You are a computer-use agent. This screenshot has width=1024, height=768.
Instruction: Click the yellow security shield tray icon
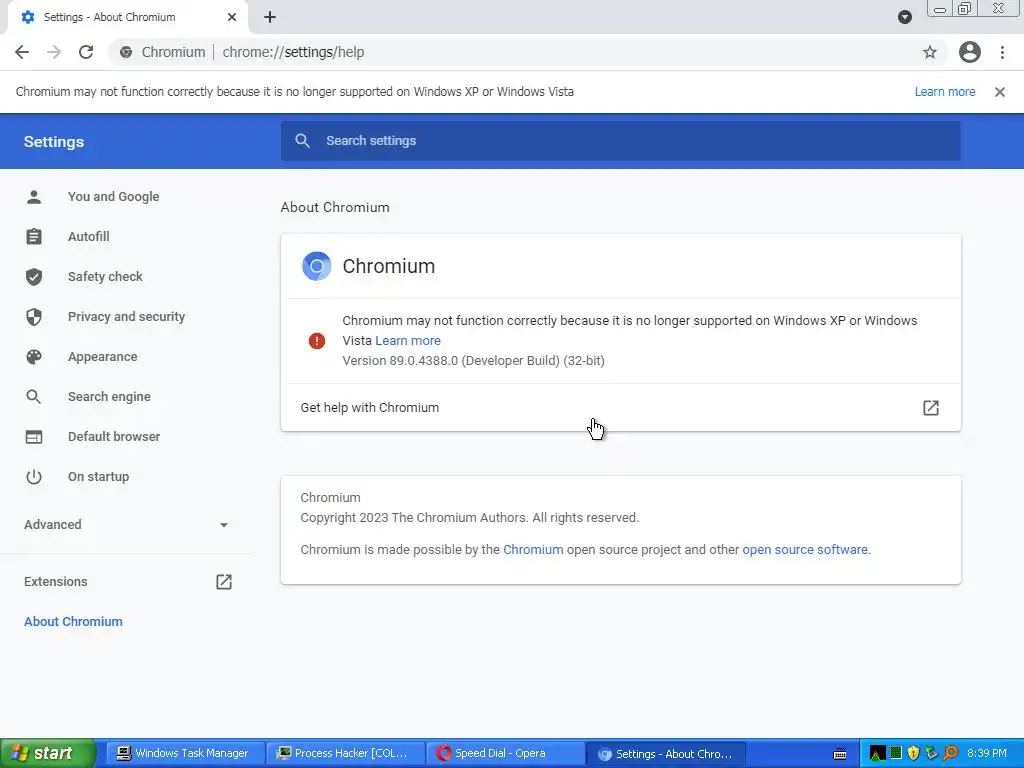914,753
